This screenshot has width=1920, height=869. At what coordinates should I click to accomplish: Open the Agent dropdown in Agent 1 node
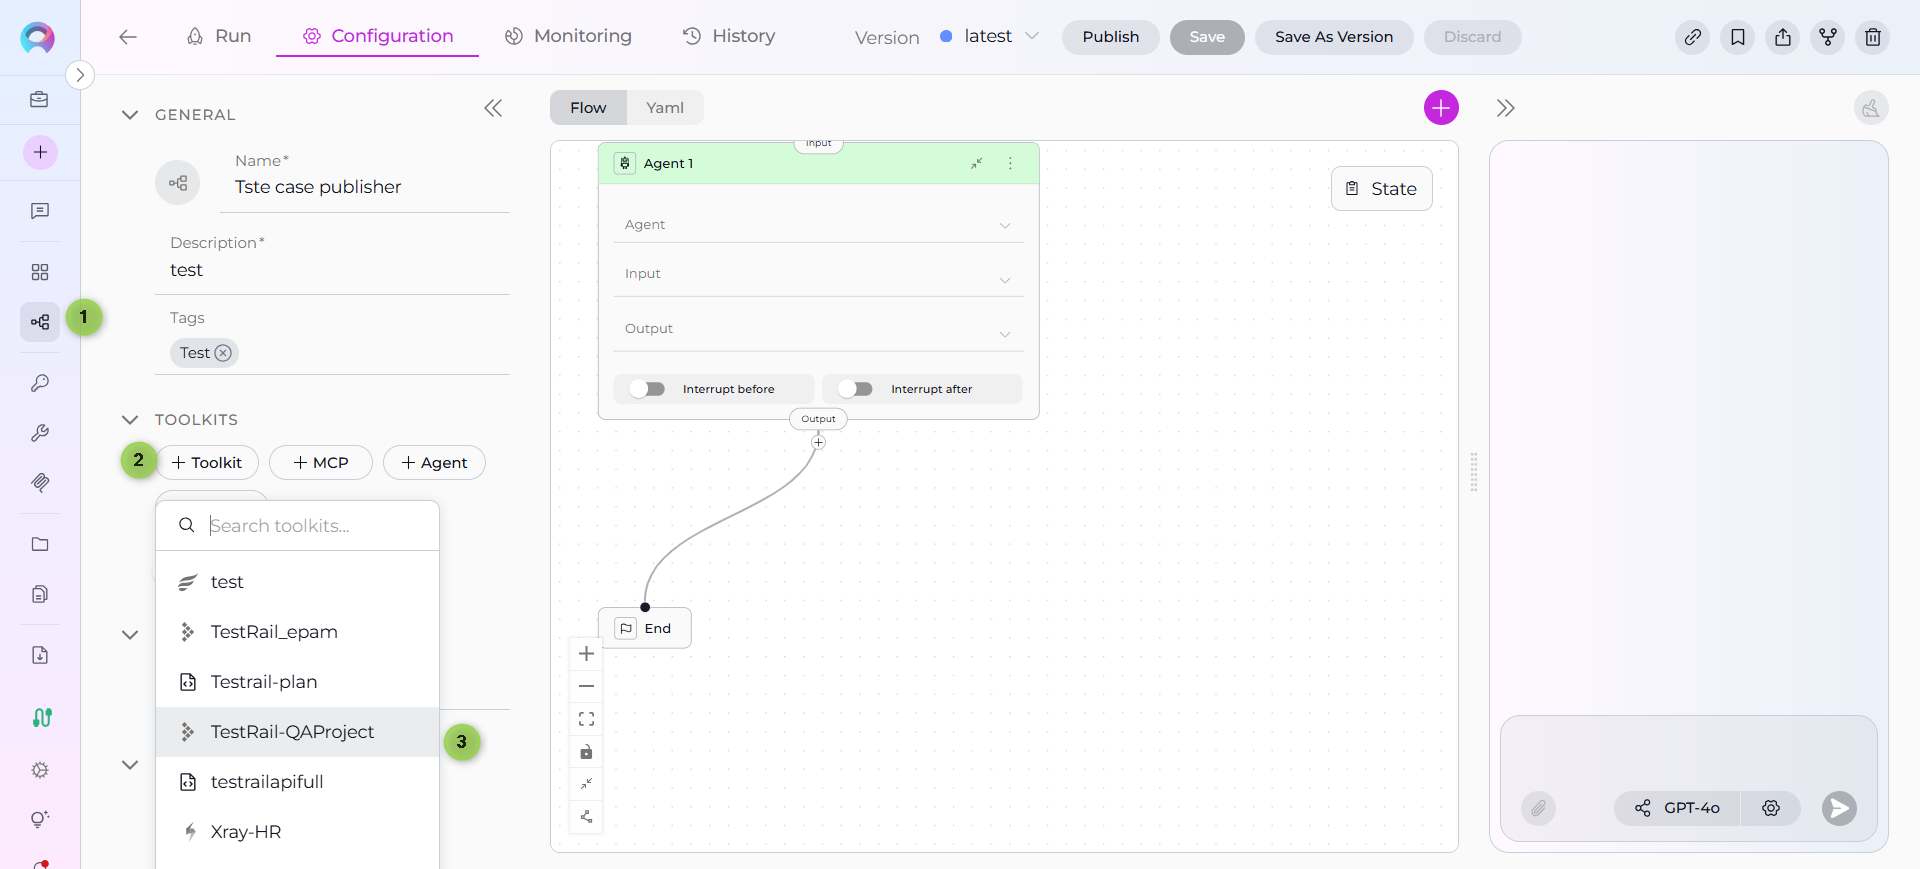pos(817,225)
